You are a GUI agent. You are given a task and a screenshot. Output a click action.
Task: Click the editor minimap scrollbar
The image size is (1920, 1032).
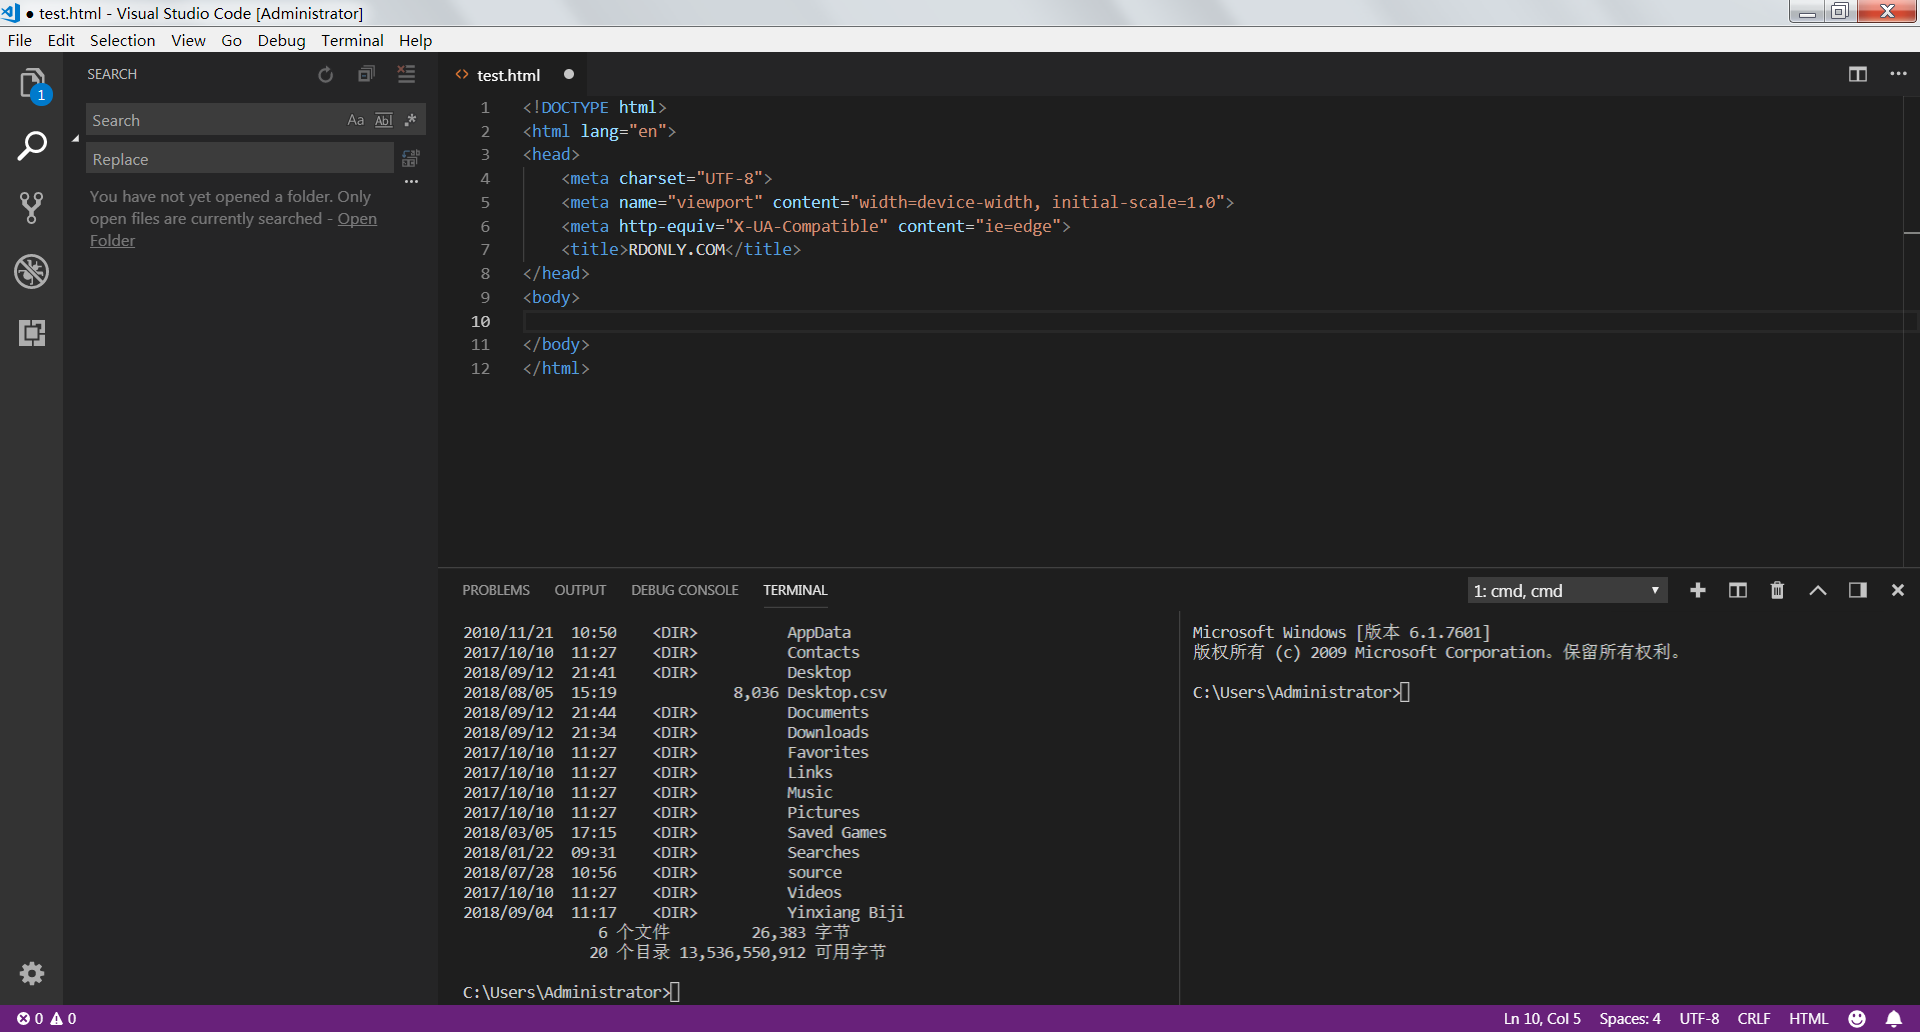point(1911,330)
